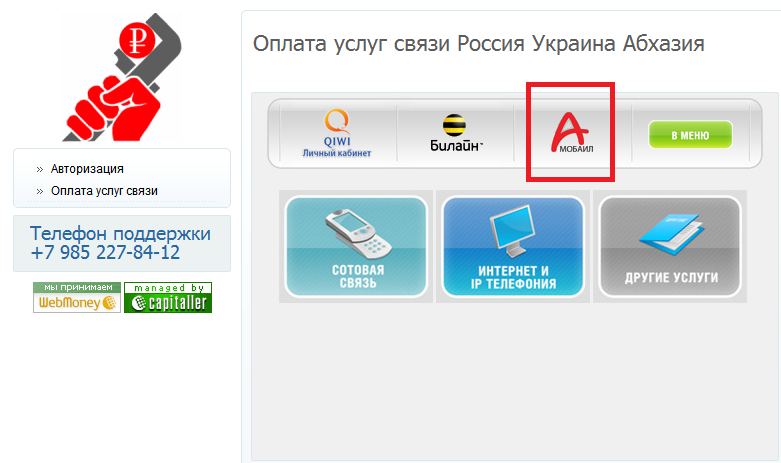This screenshot has height=463, width=781.
Task: Go to the Авторизация link
Action: coord(87,169)
